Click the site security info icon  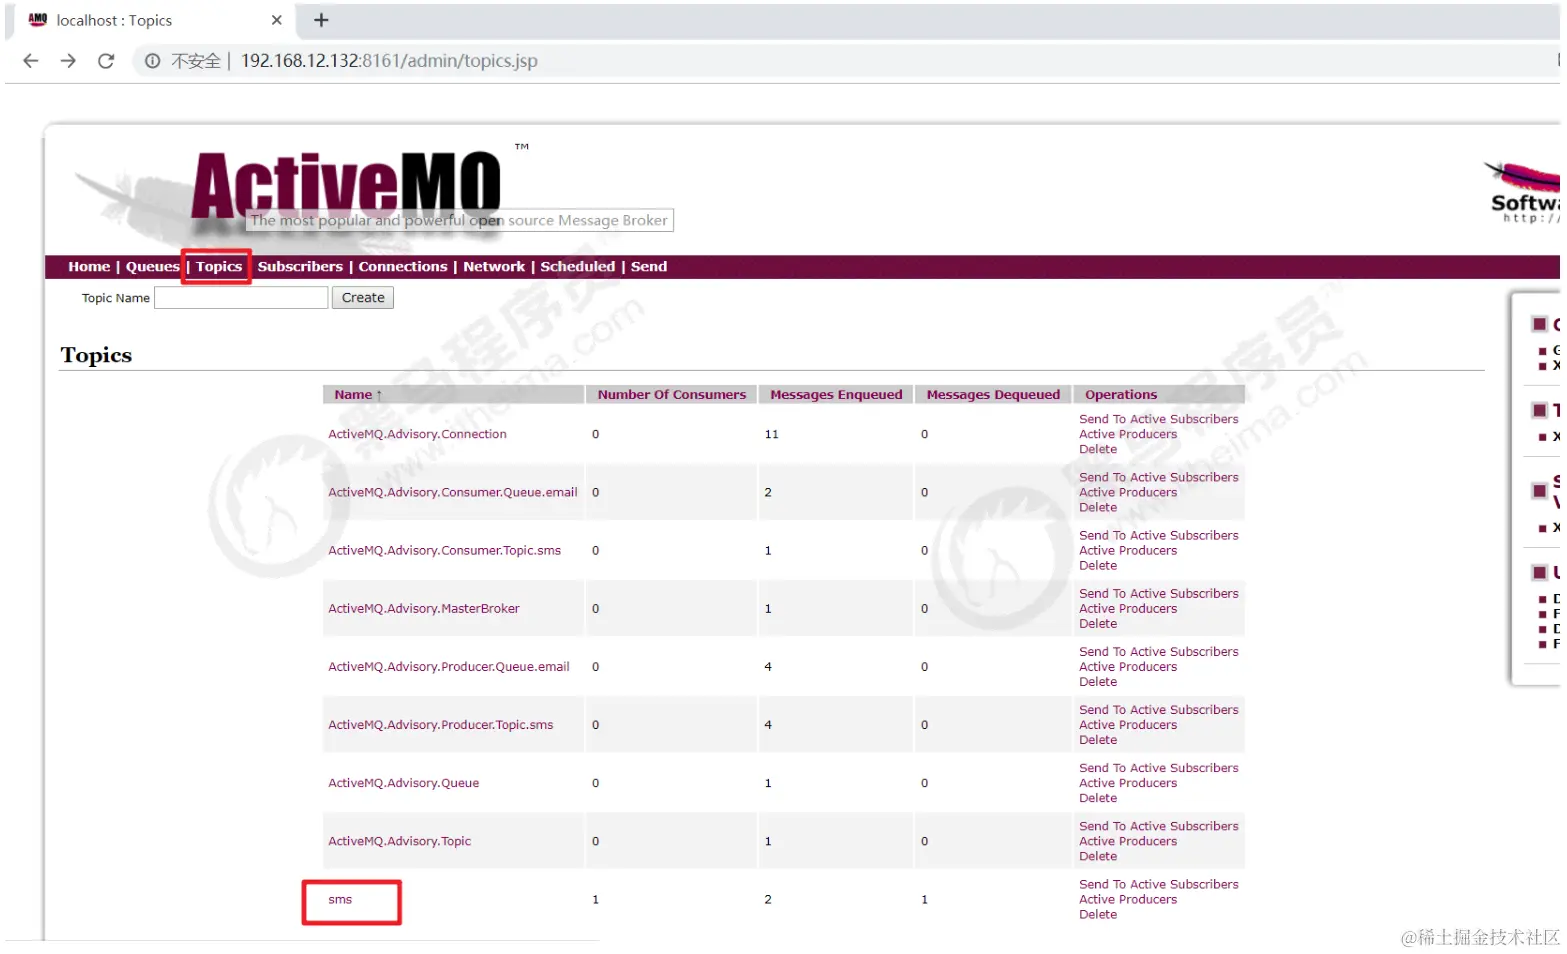(153, 61)
